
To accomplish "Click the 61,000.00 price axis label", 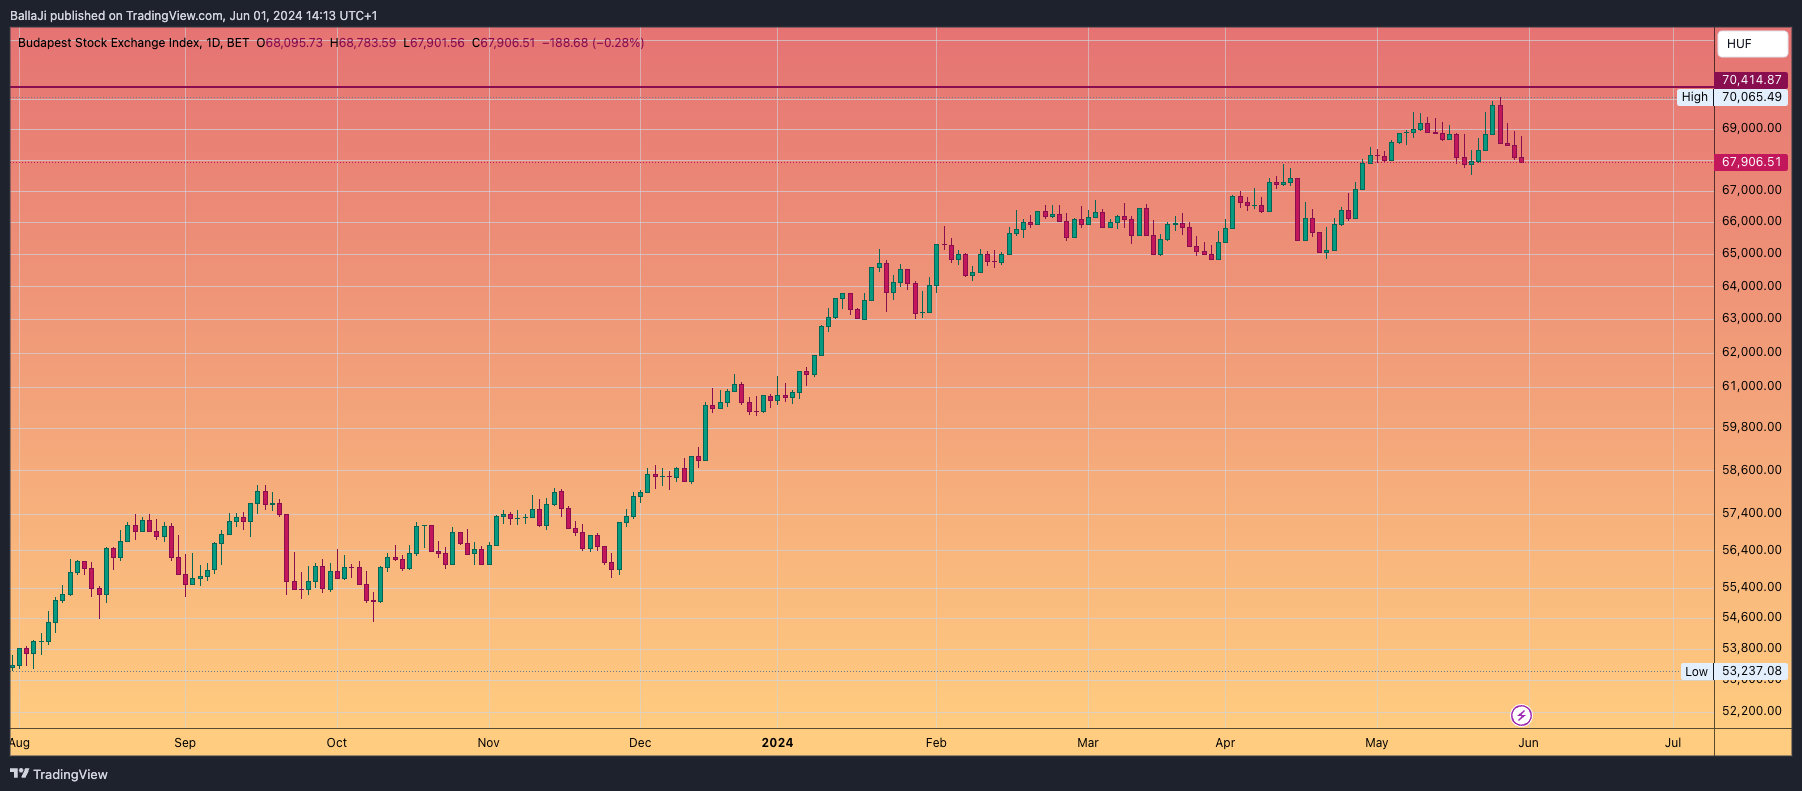I will coord(1752,386).
